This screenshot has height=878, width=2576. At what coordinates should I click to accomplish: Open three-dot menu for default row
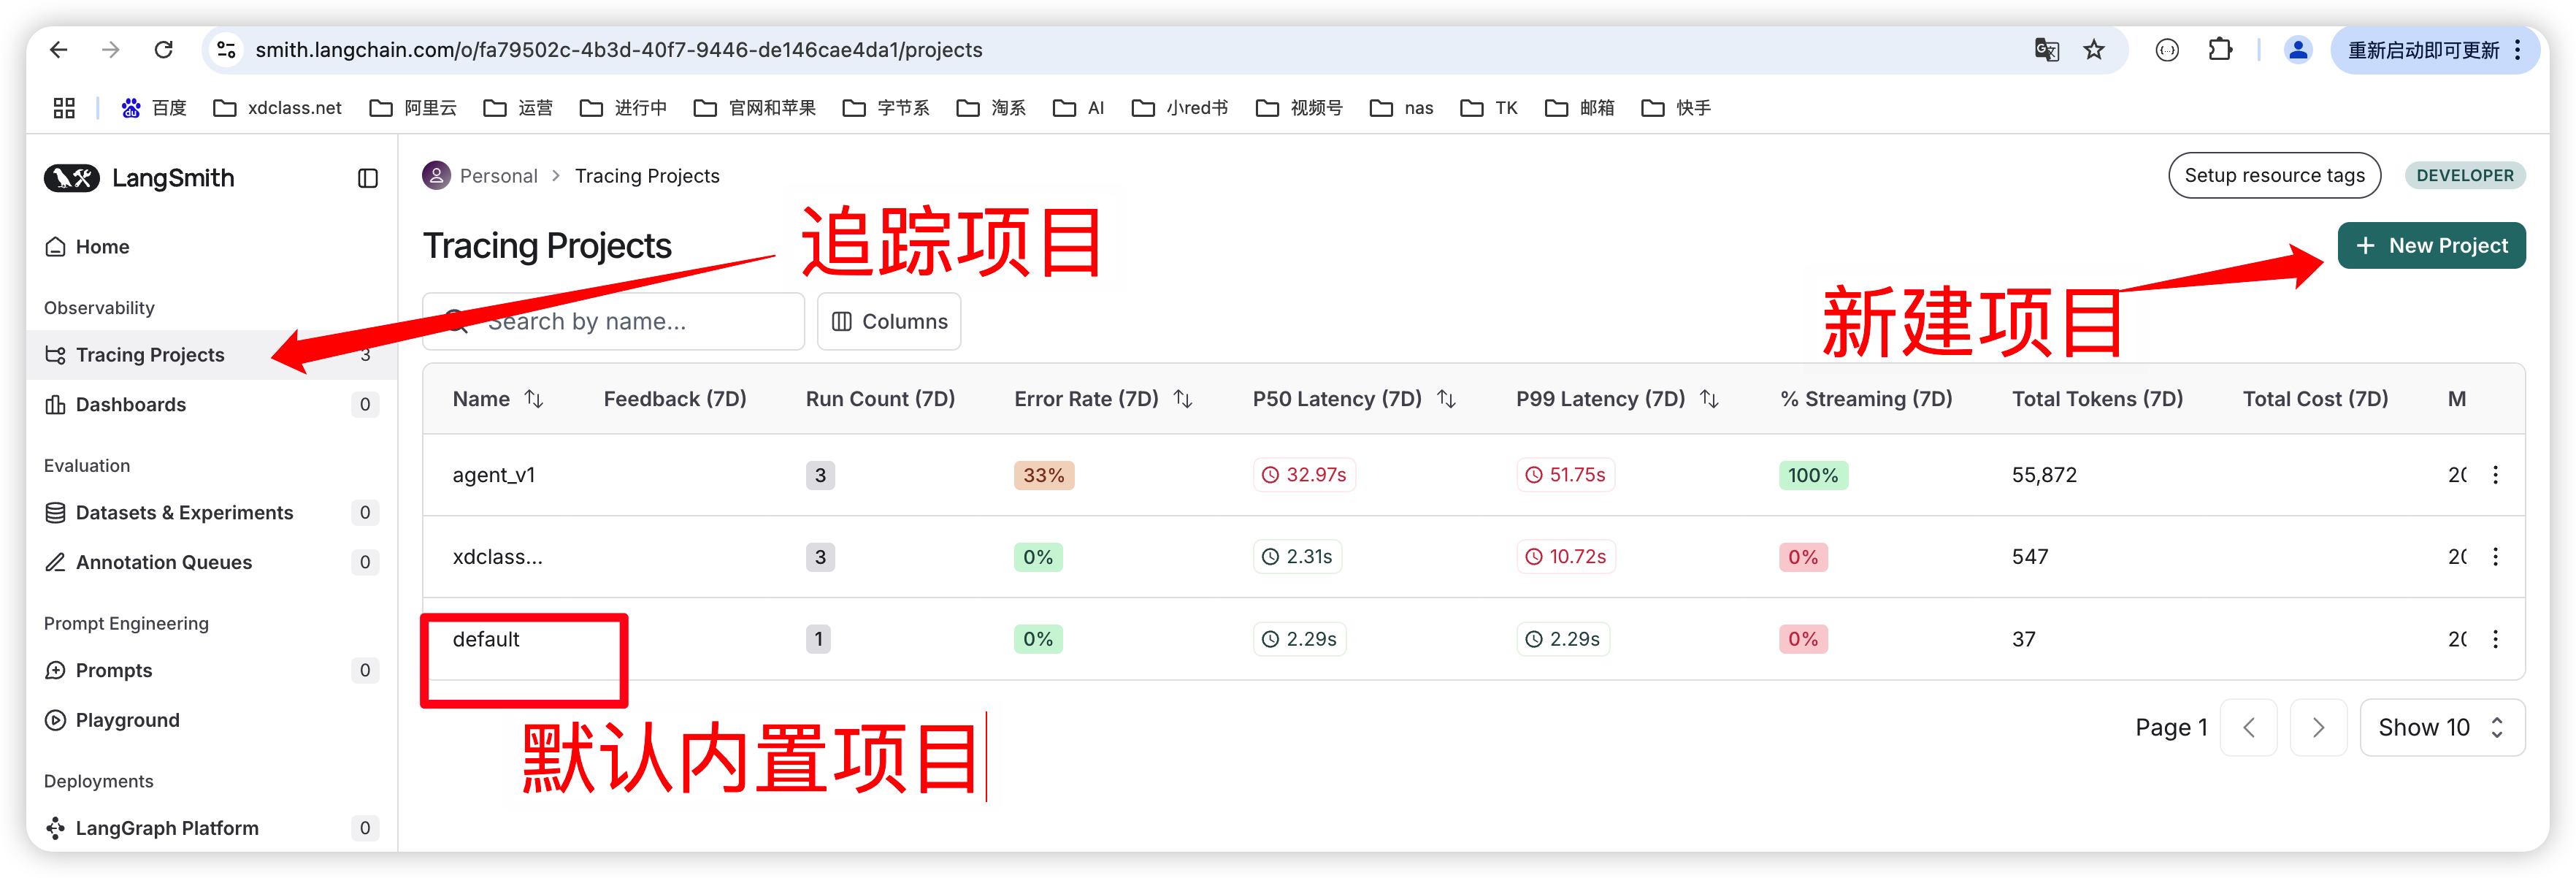tap(2495, 639)
